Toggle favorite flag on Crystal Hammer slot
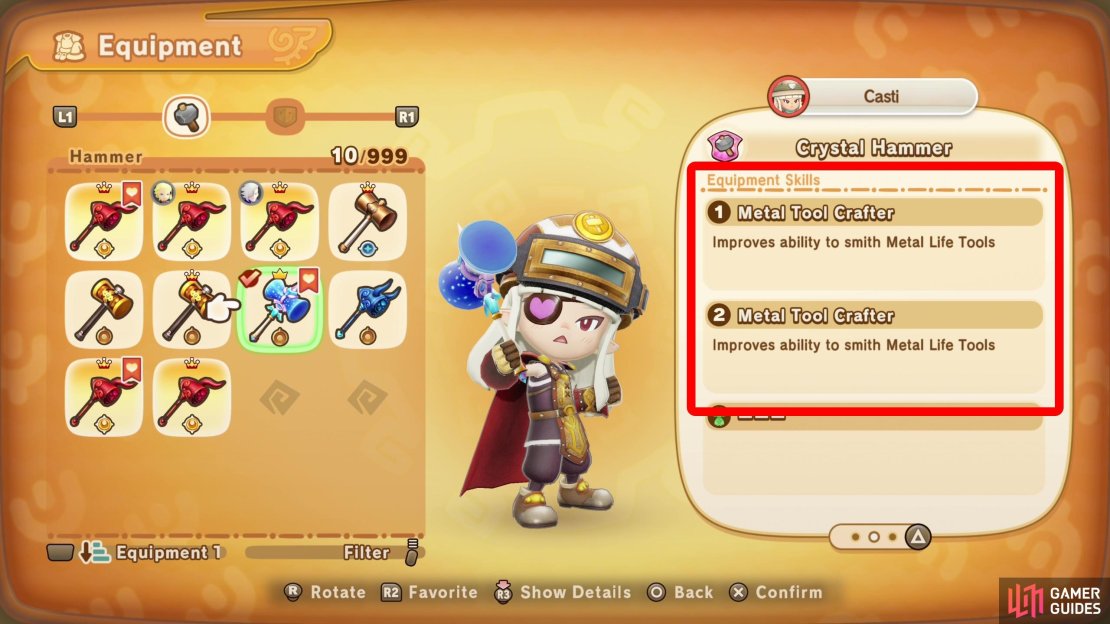1110x624 pixels. (x=309, y=280)
